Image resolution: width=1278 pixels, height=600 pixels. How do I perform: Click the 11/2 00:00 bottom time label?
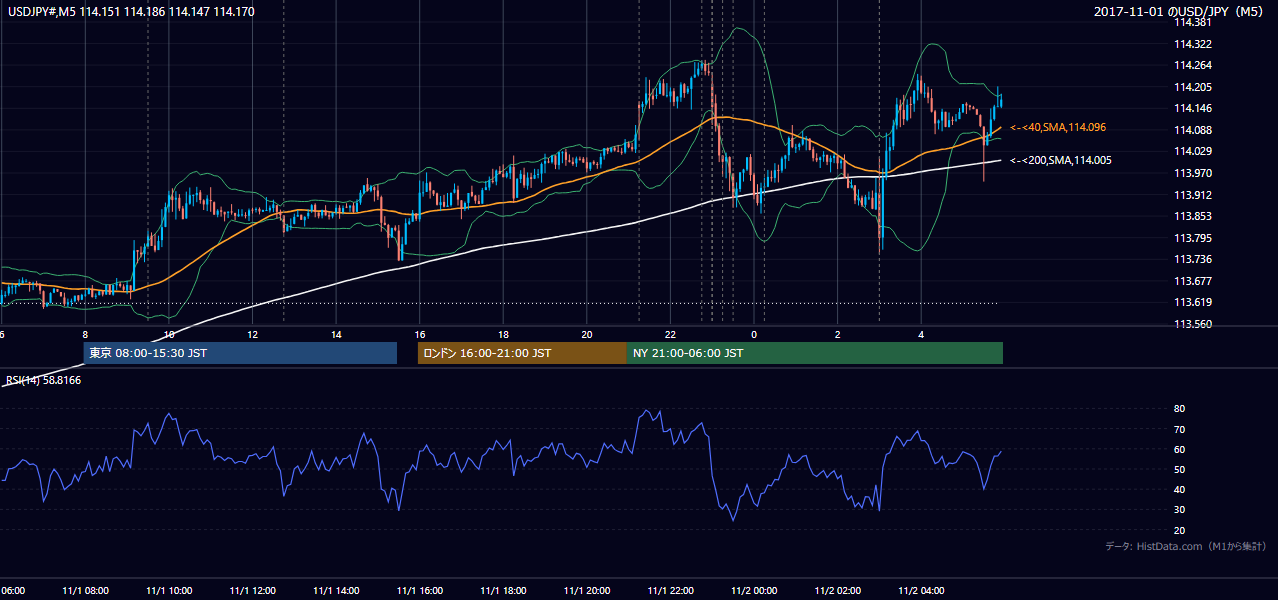[x=755, y=591]
